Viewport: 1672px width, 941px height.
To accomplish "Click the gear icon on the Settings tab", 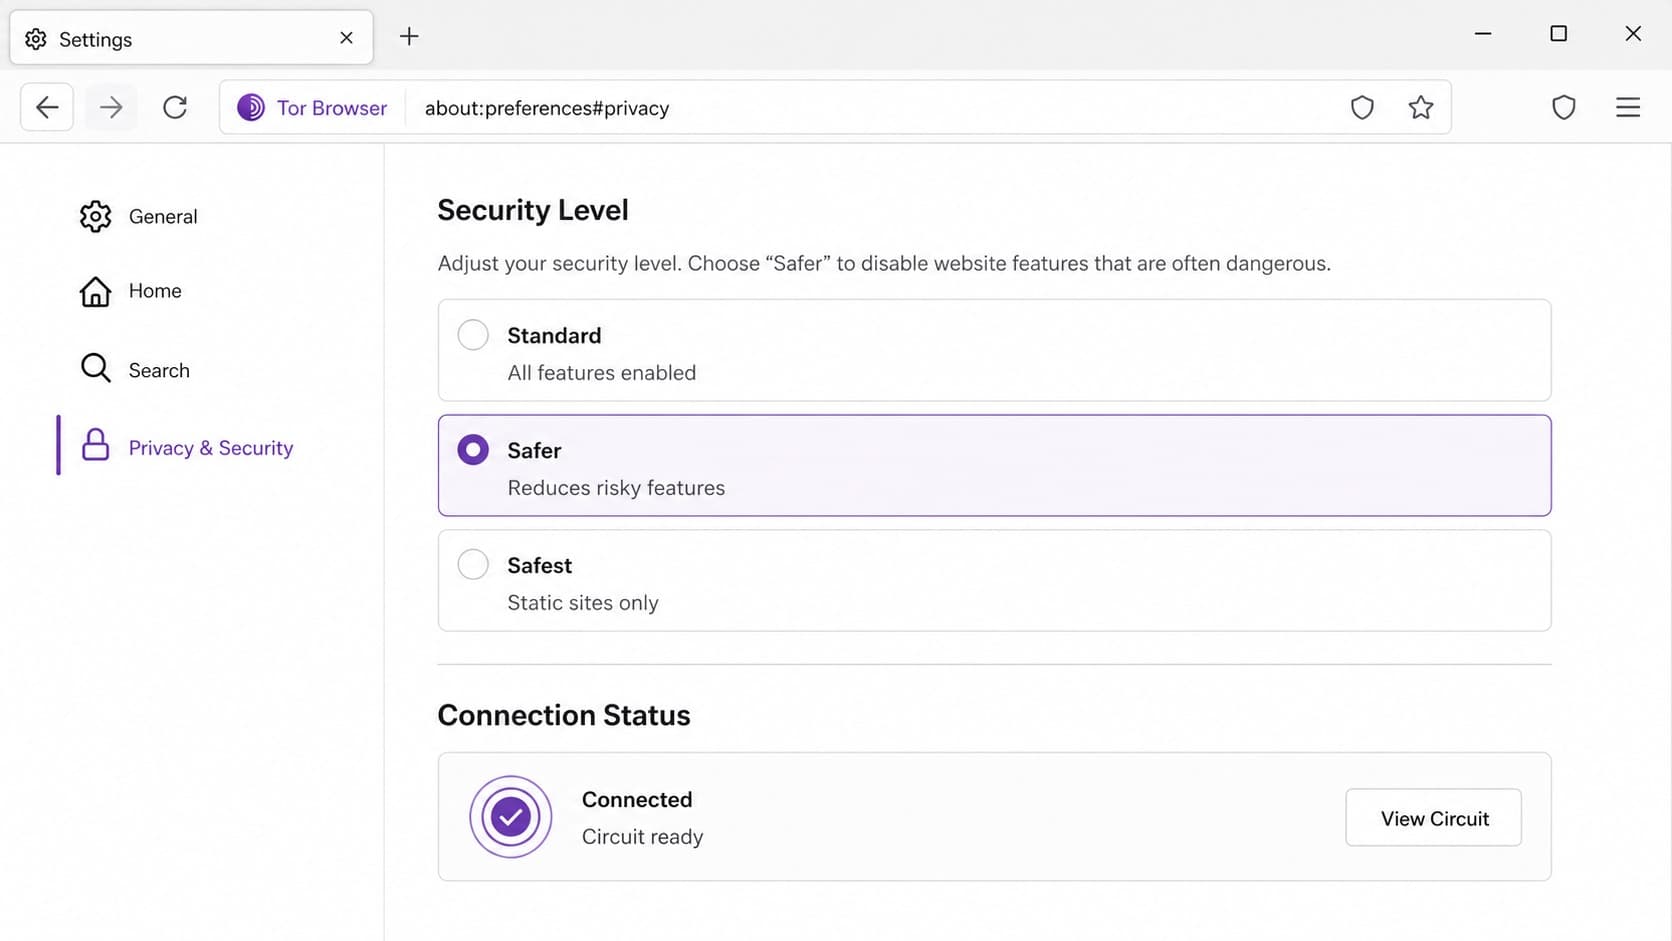I will point(36,39).
